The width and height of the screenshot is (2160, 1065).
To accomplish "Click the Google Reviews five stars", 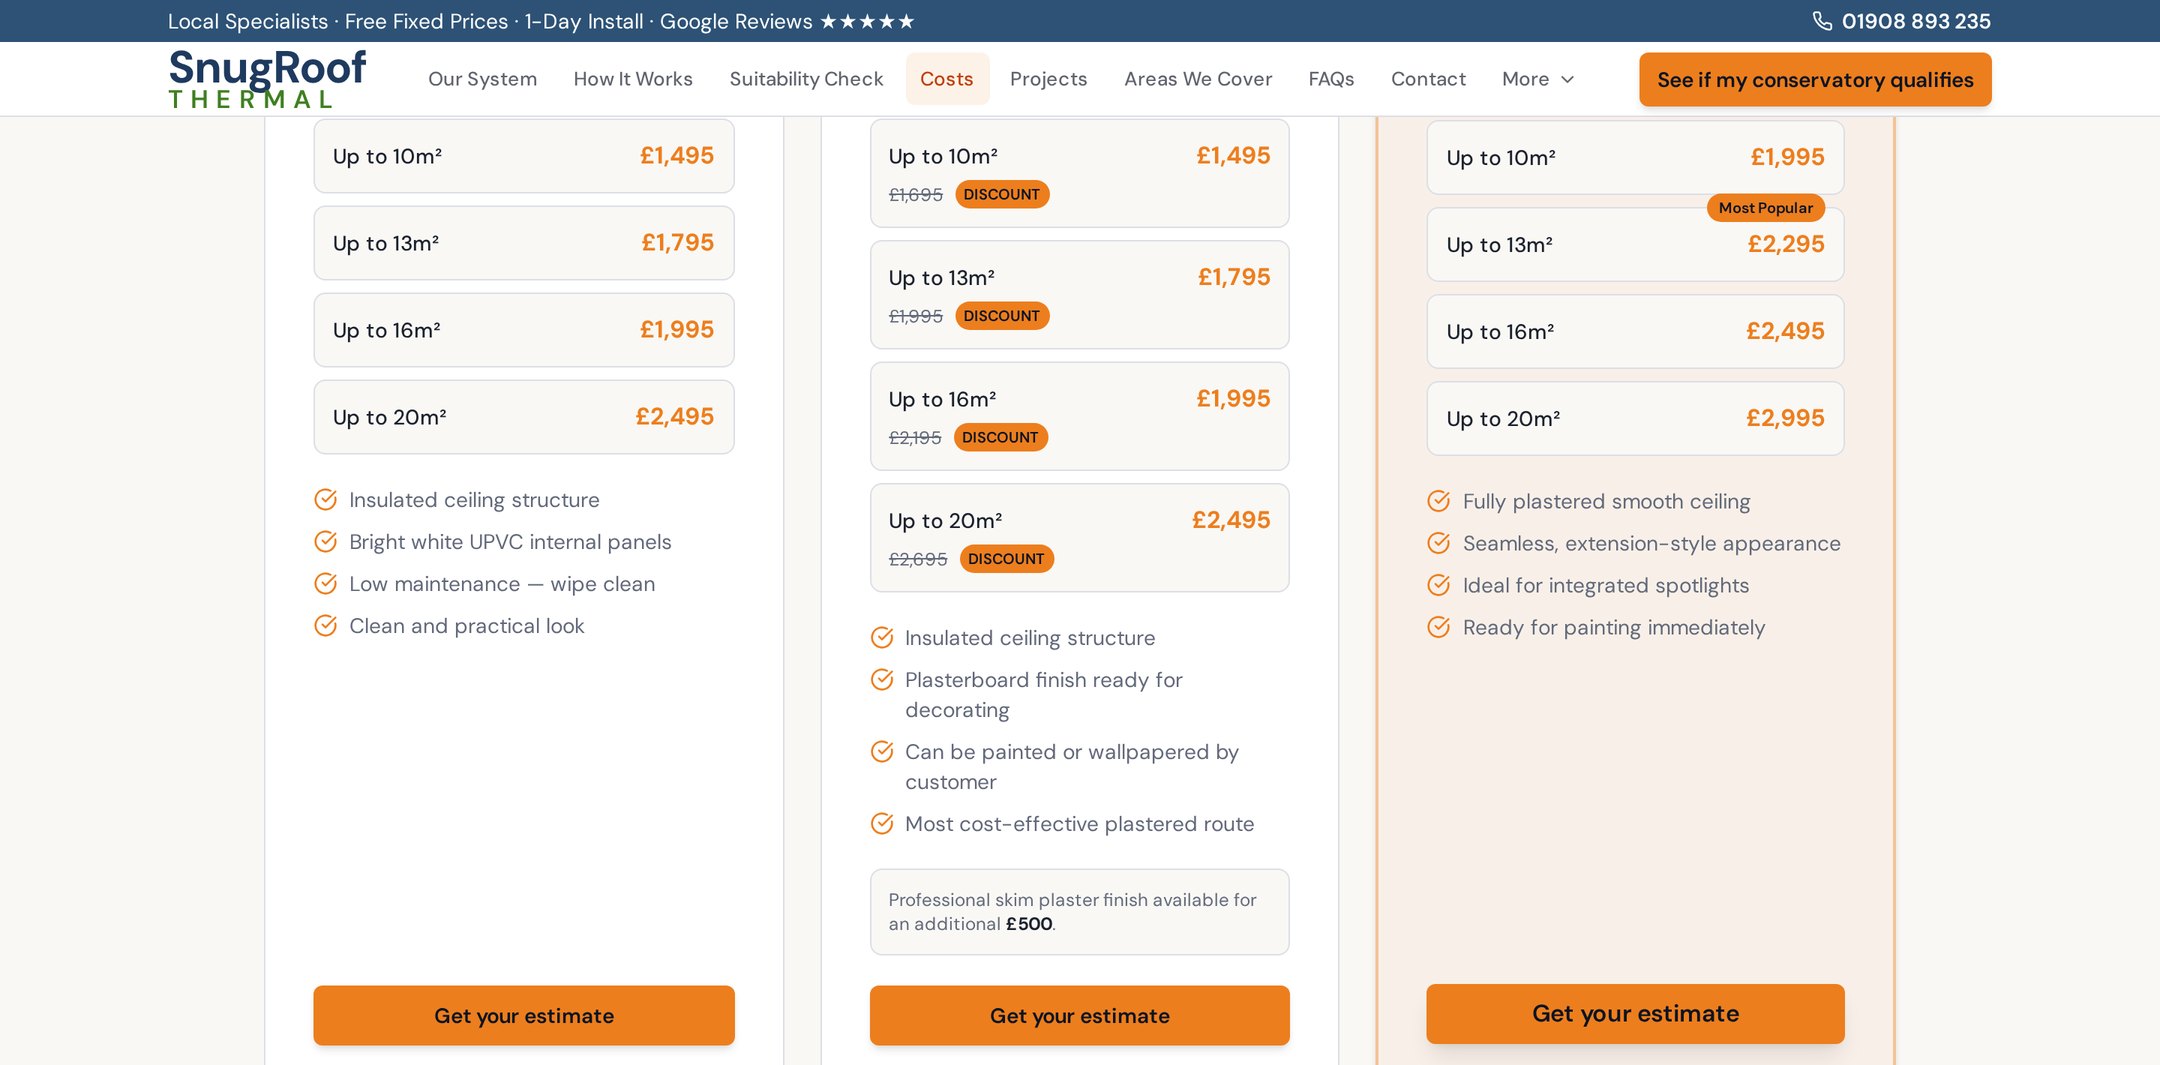I will [867, 21].
